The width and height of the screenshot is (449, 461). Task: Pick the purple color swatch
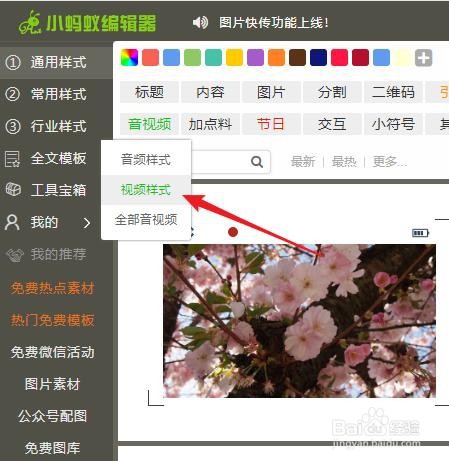pos(255,57)
